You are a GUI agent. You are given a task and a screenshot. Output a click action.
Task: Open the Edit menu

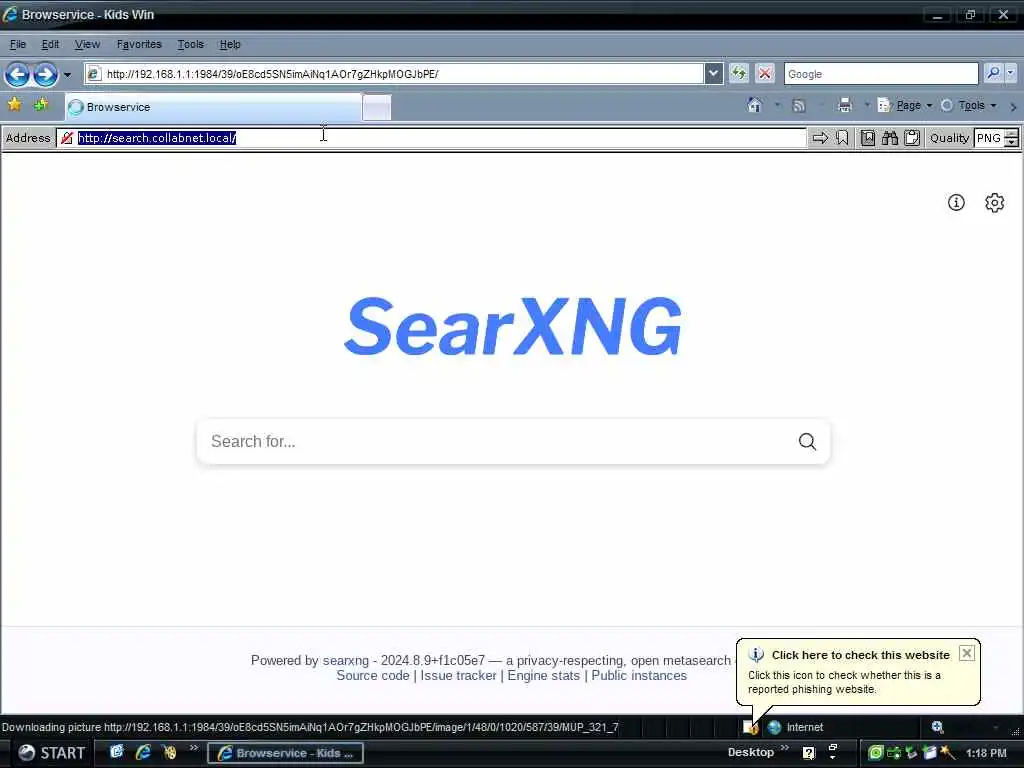[50, 44]
